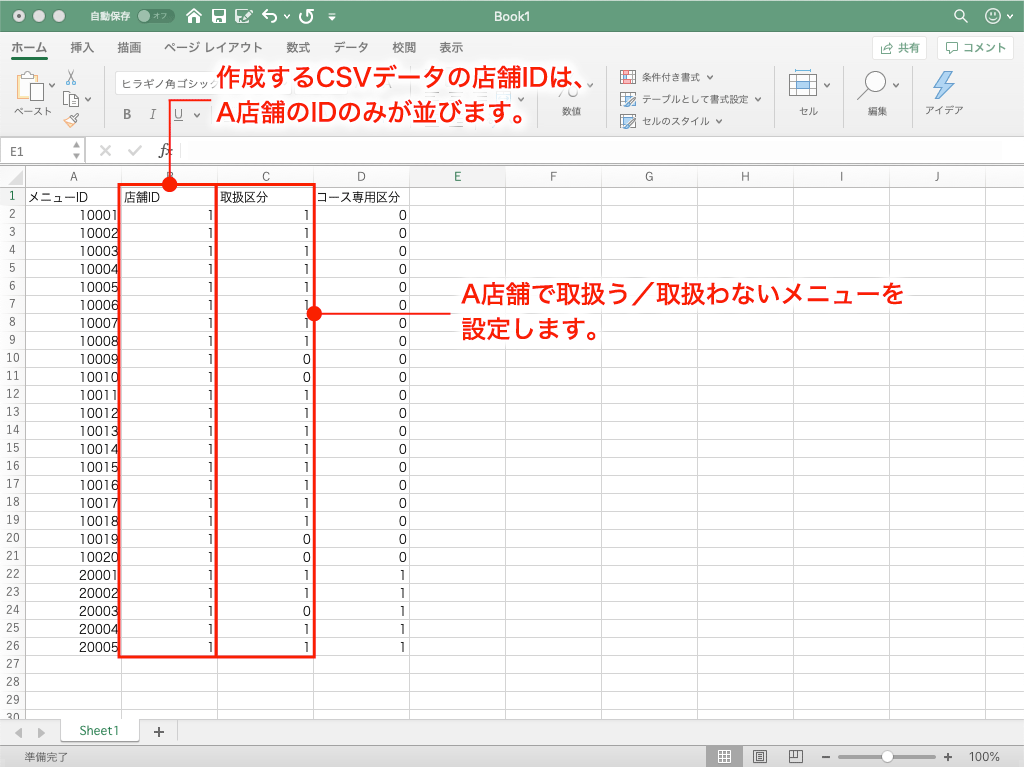Select row 10 header
The width and height of the screenshot is (1024, 767).
coord(12,358)
